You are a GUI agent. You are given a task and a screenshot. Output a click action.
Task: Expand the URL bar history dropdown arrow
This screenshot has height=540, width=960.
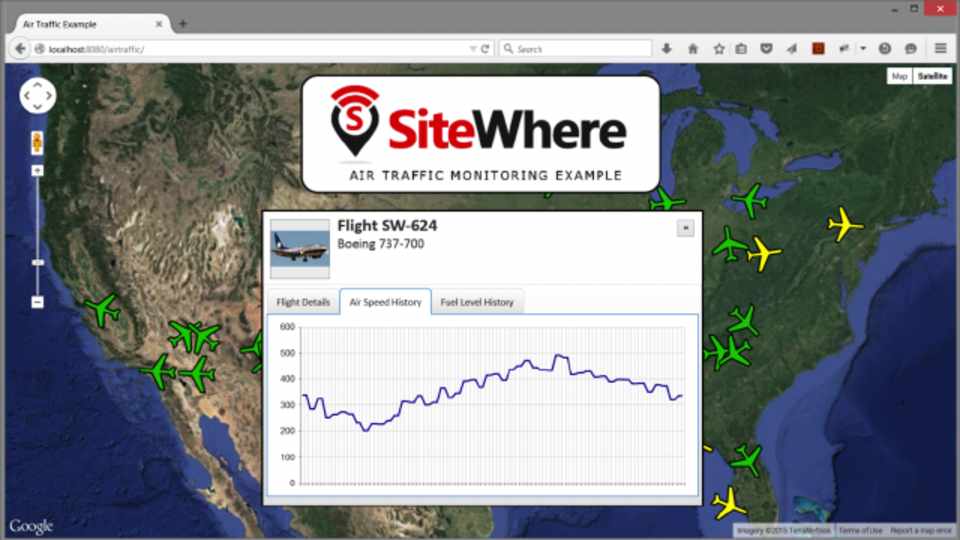[x=473, y=48]
